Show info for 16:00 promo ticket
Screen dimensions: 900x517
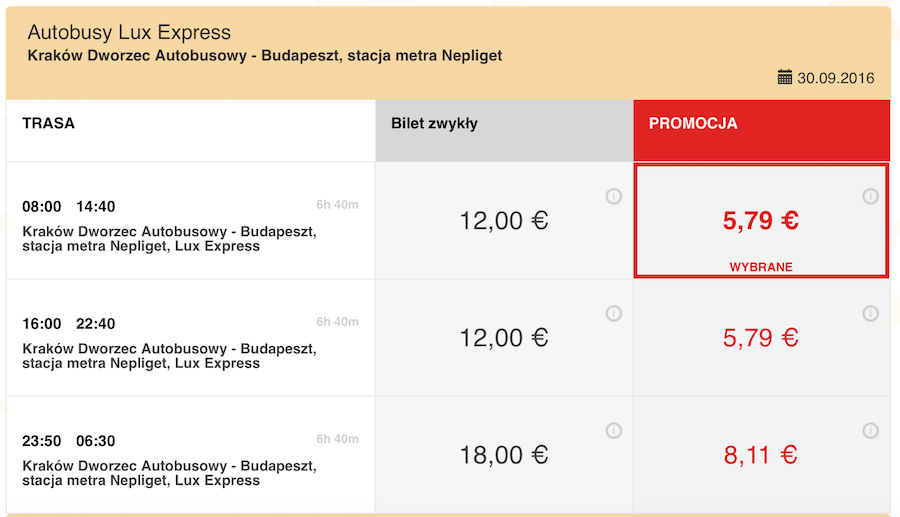pos(870,314)
